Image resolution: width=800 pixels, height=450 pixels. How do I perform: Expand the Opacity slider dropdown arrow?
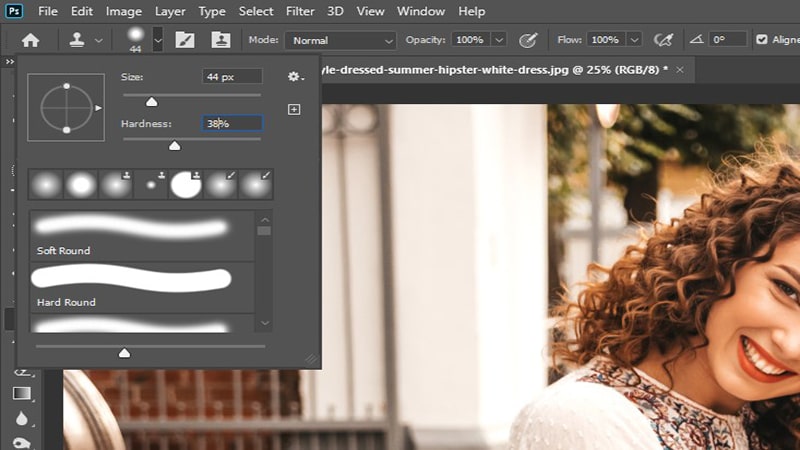(x=499, y=40)
